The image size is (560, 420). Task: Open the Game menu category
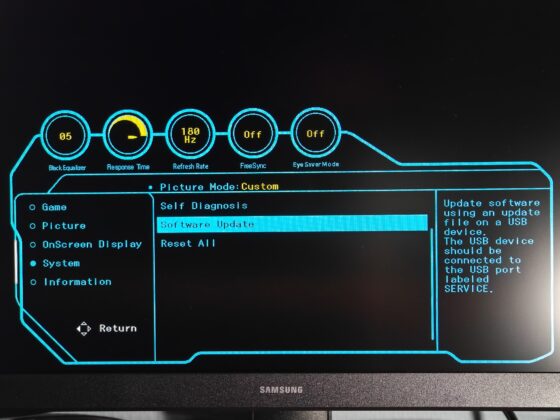54,207
